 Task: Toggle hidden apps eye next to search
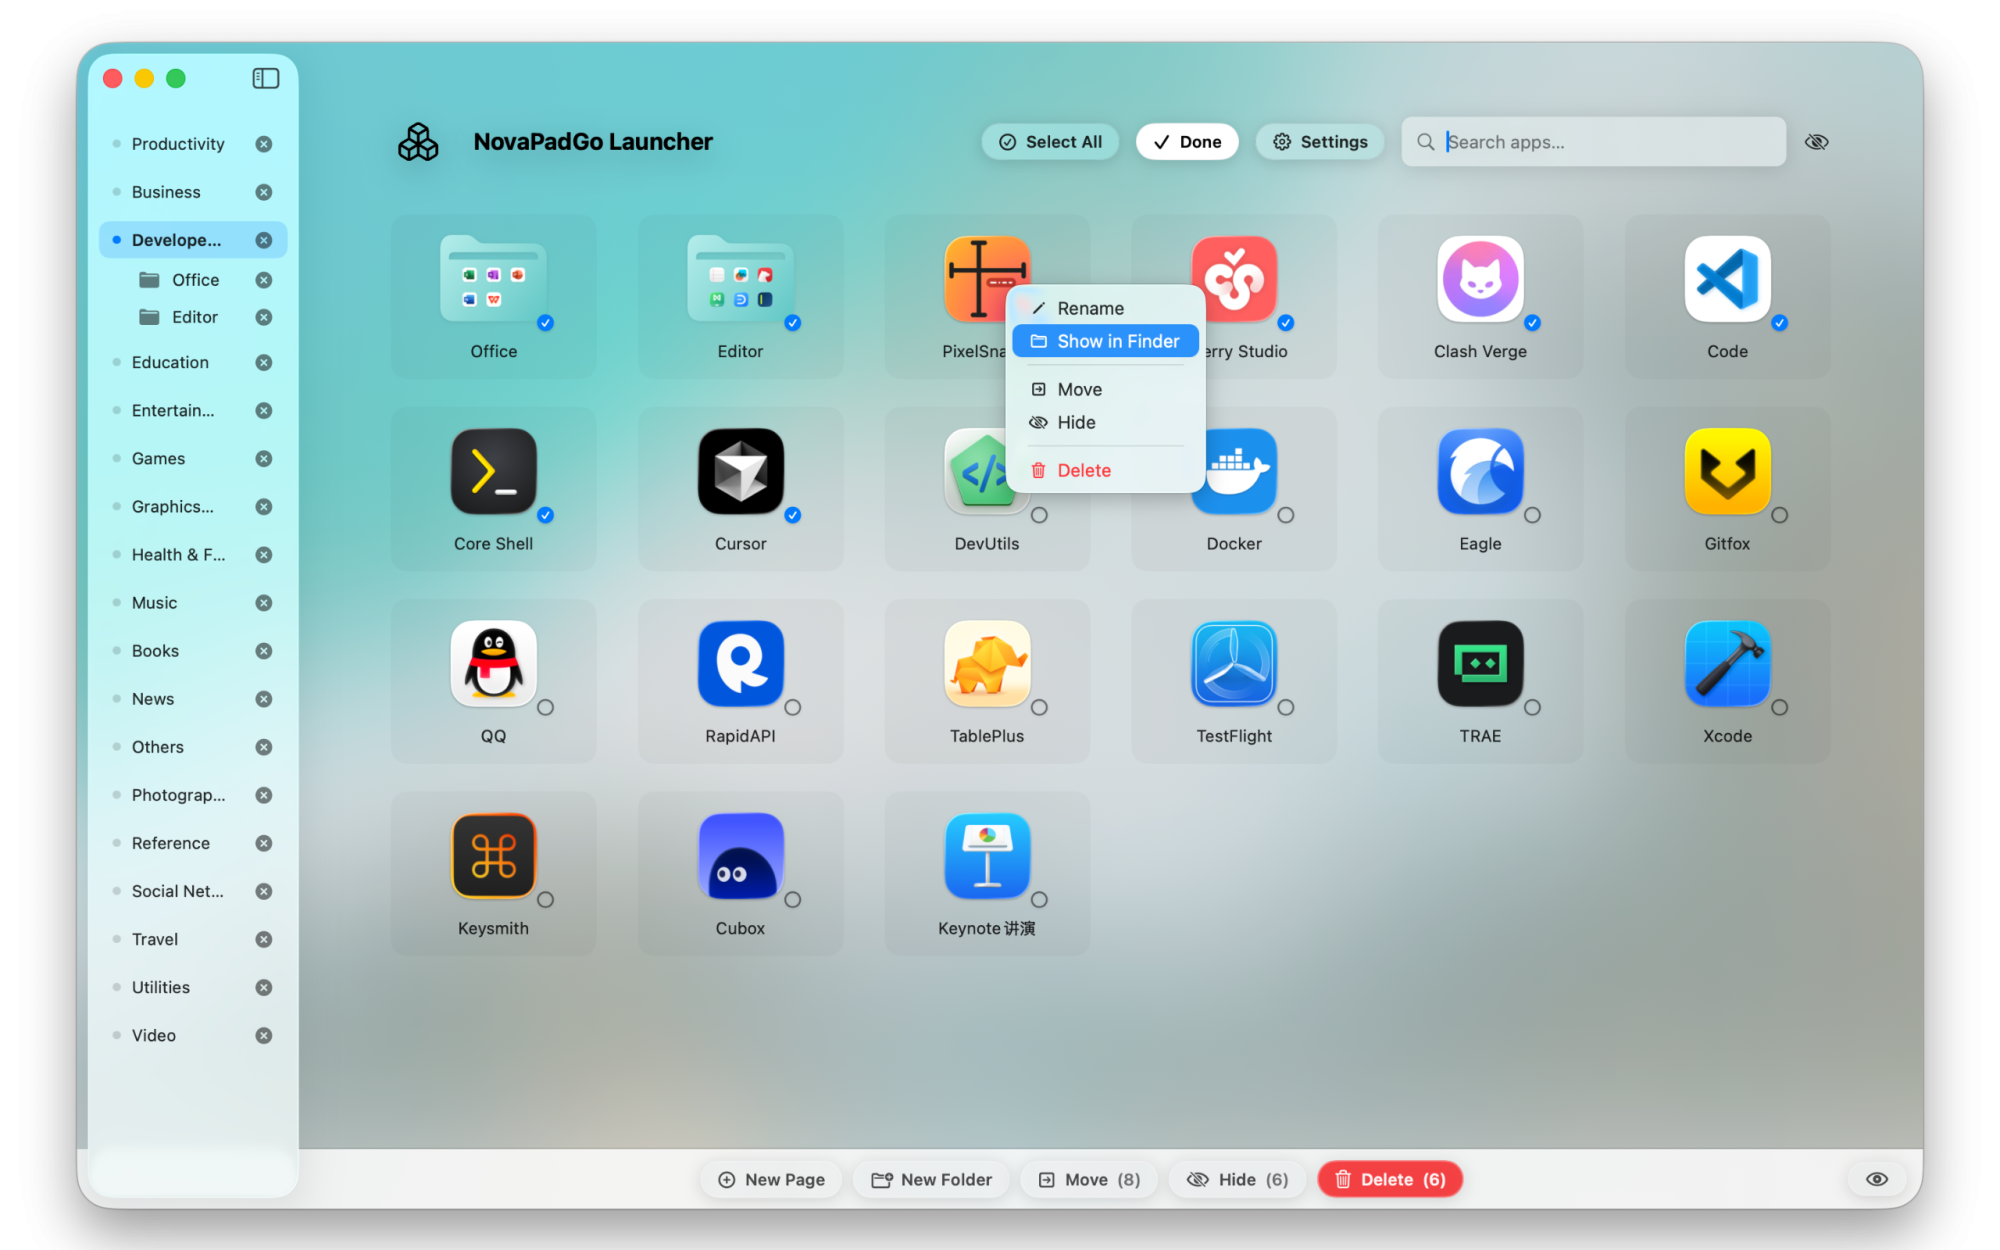(1816, 142)
